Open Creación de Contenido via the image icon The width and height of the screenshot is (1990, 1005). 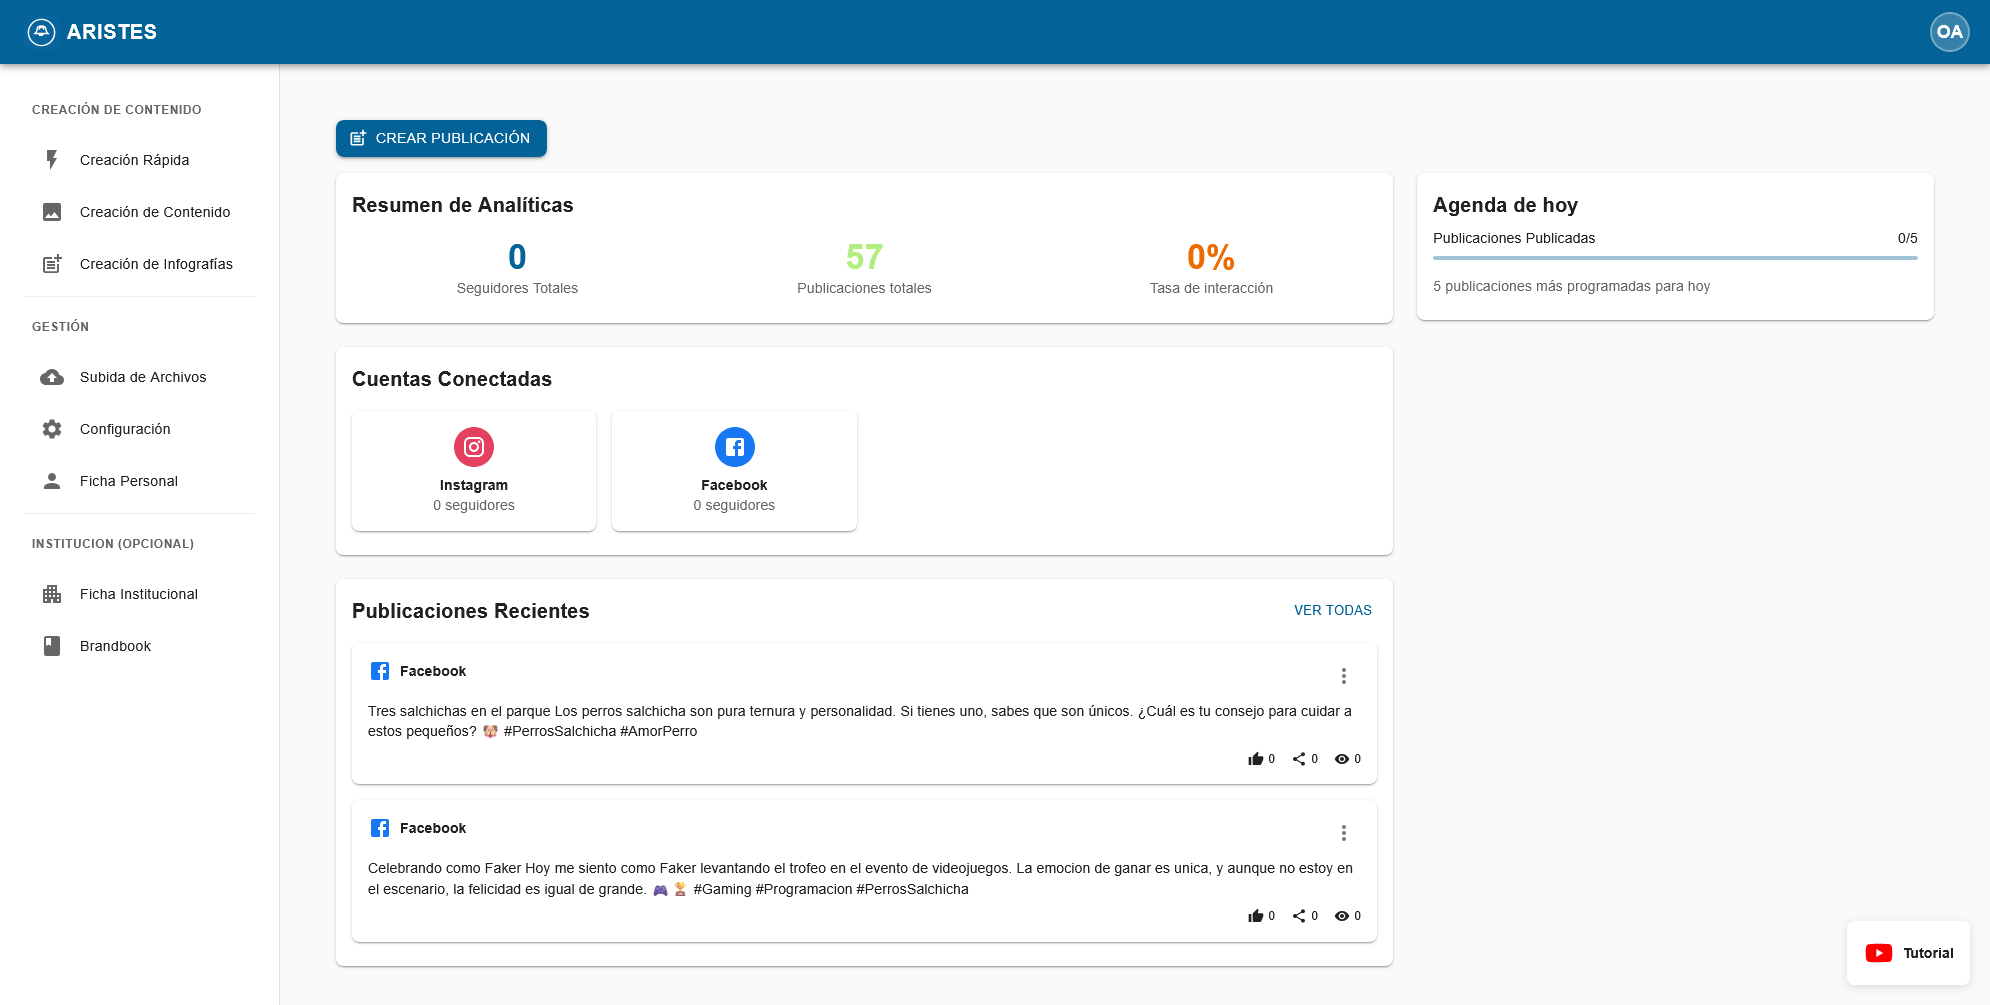pyautogui.click(x=51, y=211)
